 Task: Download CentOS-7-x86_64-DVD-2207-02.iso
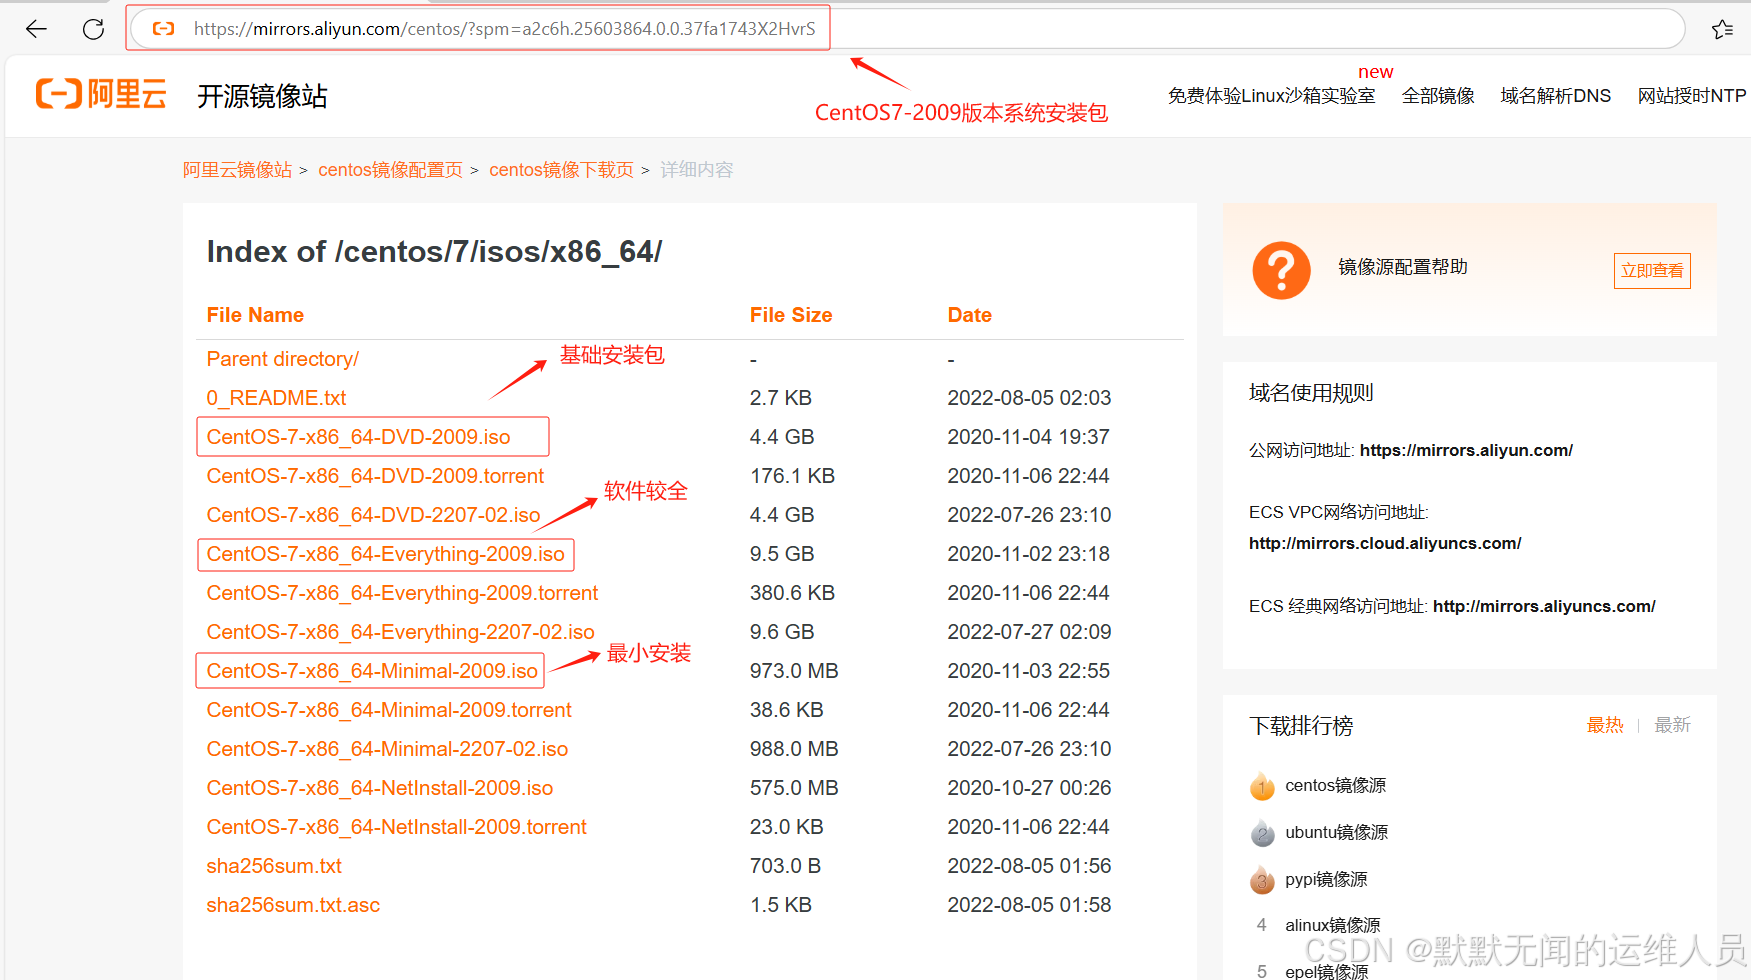click(x=373, y=515)
